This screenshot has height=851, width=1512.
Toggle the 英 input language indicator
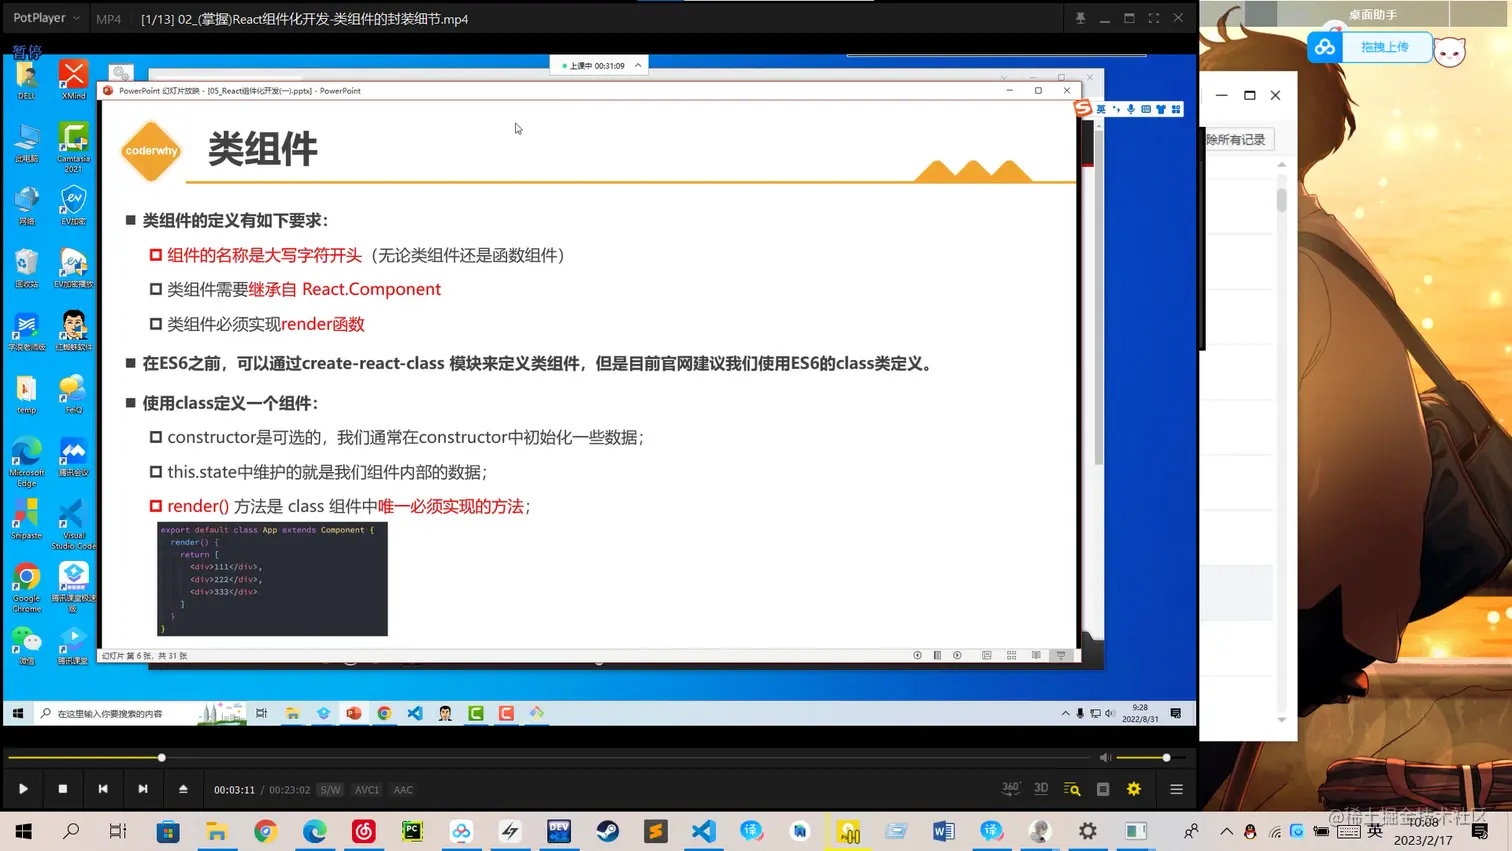click(1375, 831)
